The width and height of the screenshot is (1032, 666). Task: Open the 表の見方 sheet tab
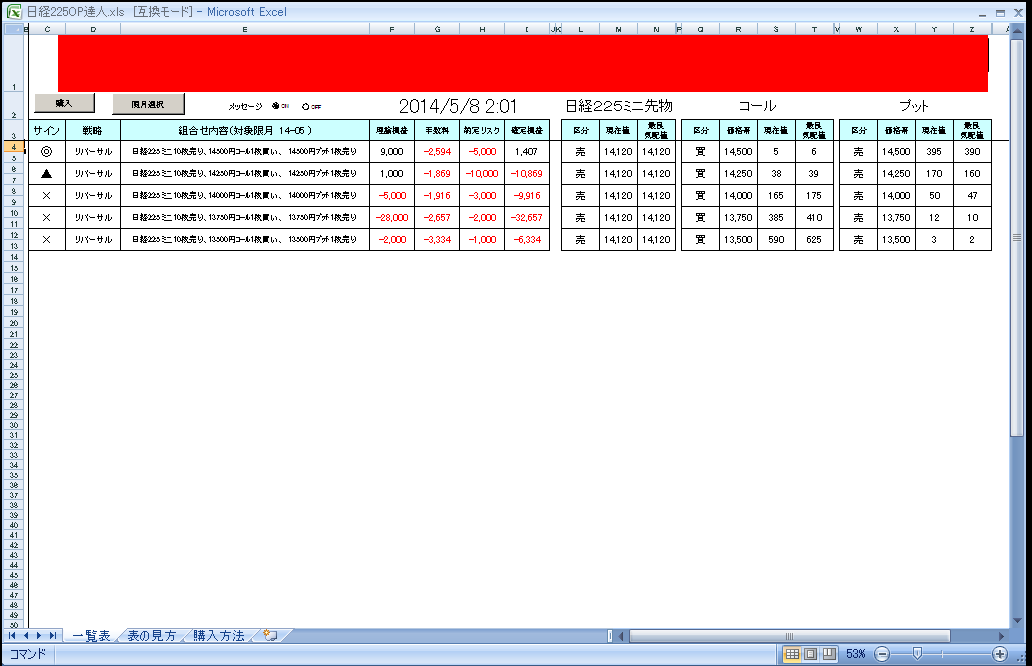click(x=151, y=636)
